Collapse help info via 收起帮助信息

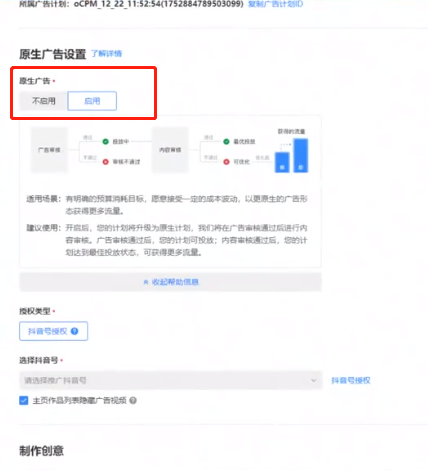pos(171,282)
